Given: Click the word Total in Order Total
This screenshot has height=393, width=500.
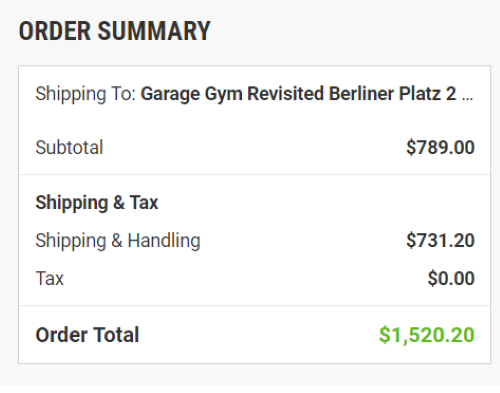Looking at the screenshot, I should 116,335.
